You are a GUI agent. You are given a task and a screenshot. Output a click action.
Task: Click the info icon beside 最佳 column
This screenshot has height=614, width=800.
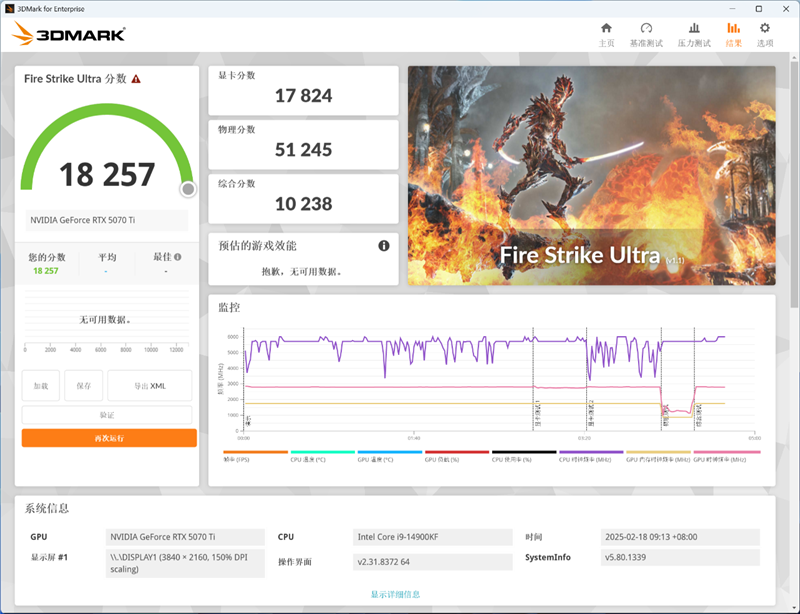tap(178, 256)
